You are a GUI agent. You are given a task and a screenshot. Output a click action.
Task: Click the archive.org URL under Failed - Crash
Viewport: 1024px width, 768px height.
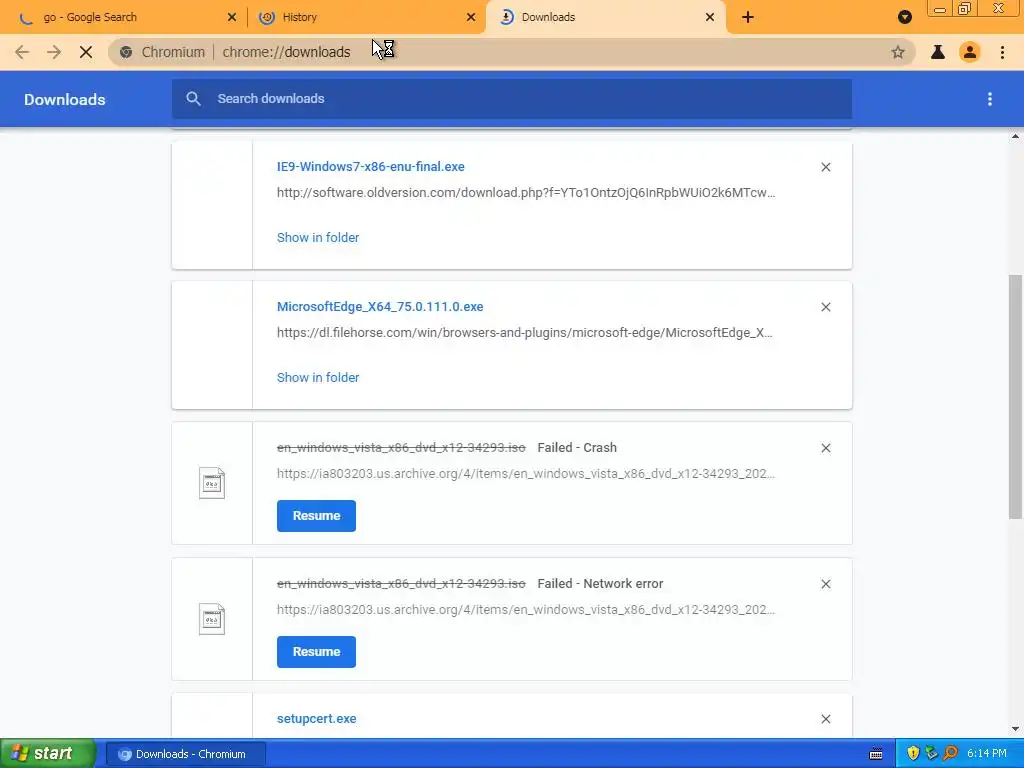pyautogui.click(x=526, y=473)
